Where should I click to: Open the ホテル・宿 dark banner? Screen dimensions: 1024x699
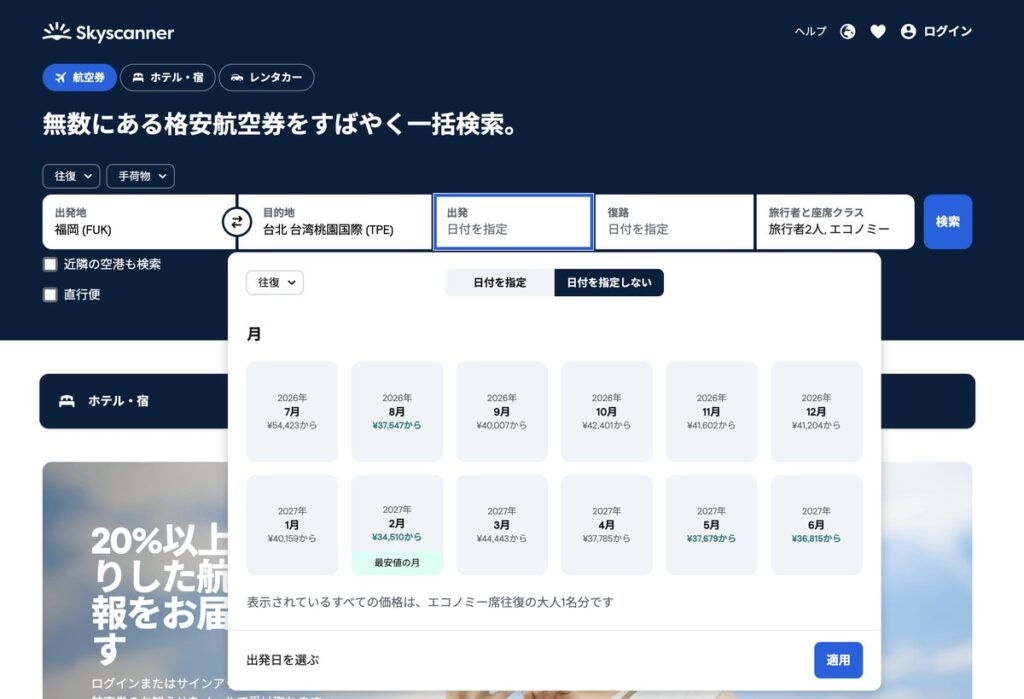134,401
